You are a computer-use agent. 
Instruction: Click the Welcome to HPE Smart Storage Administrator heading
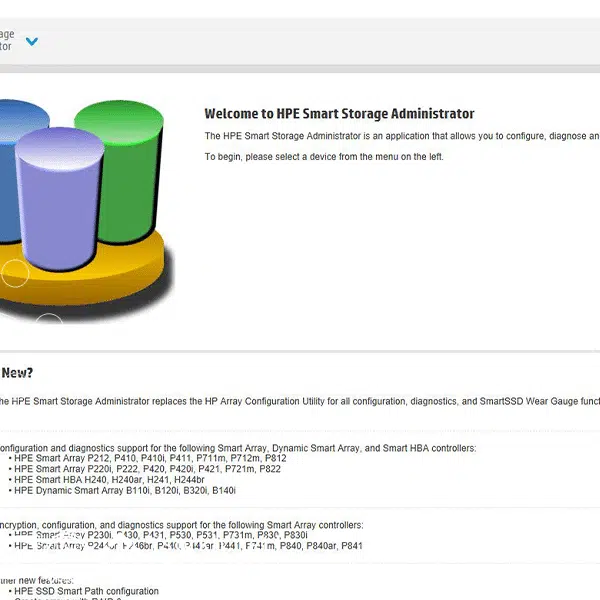339,114
